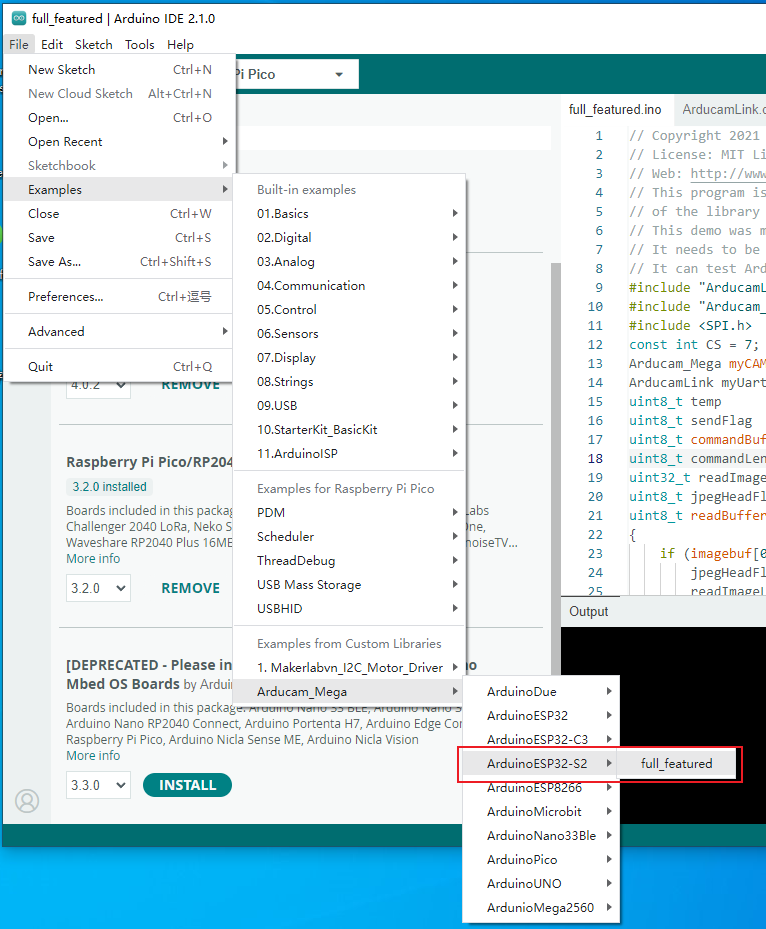
Task: Open Preferences... from File menu
Action: (x=120, y=297)
